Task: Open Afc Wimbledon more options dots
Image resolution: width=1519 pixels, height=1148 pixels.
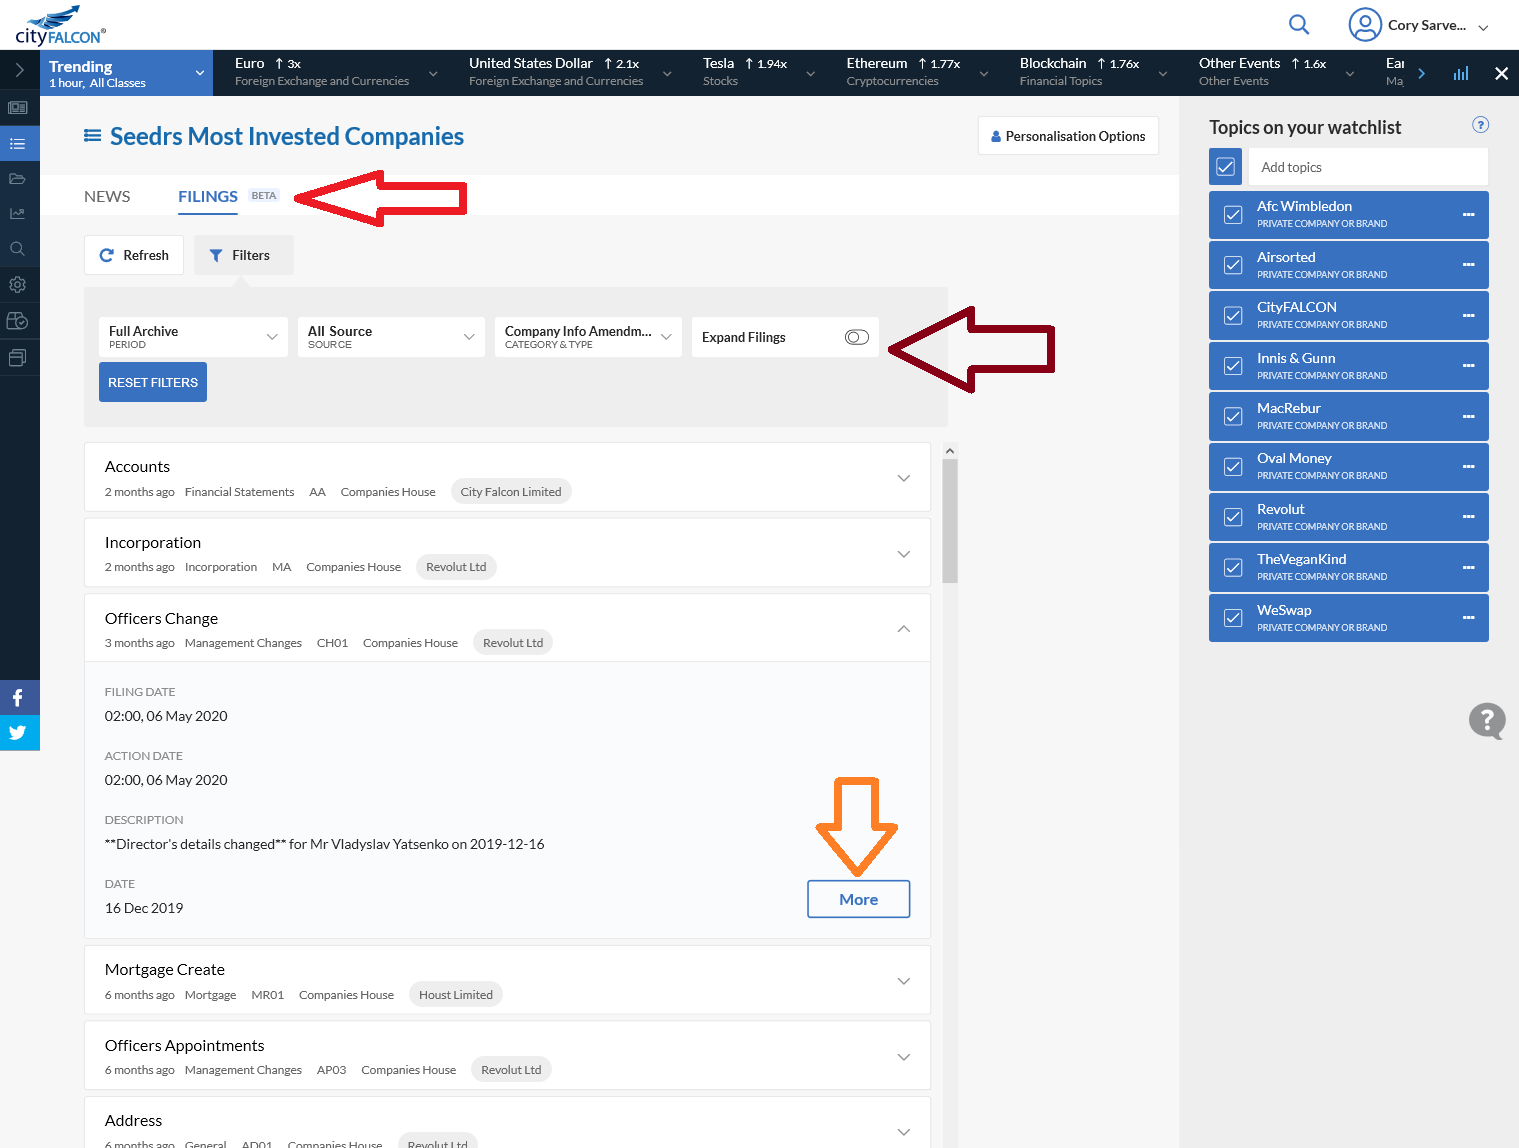Action: point(1468,215)
